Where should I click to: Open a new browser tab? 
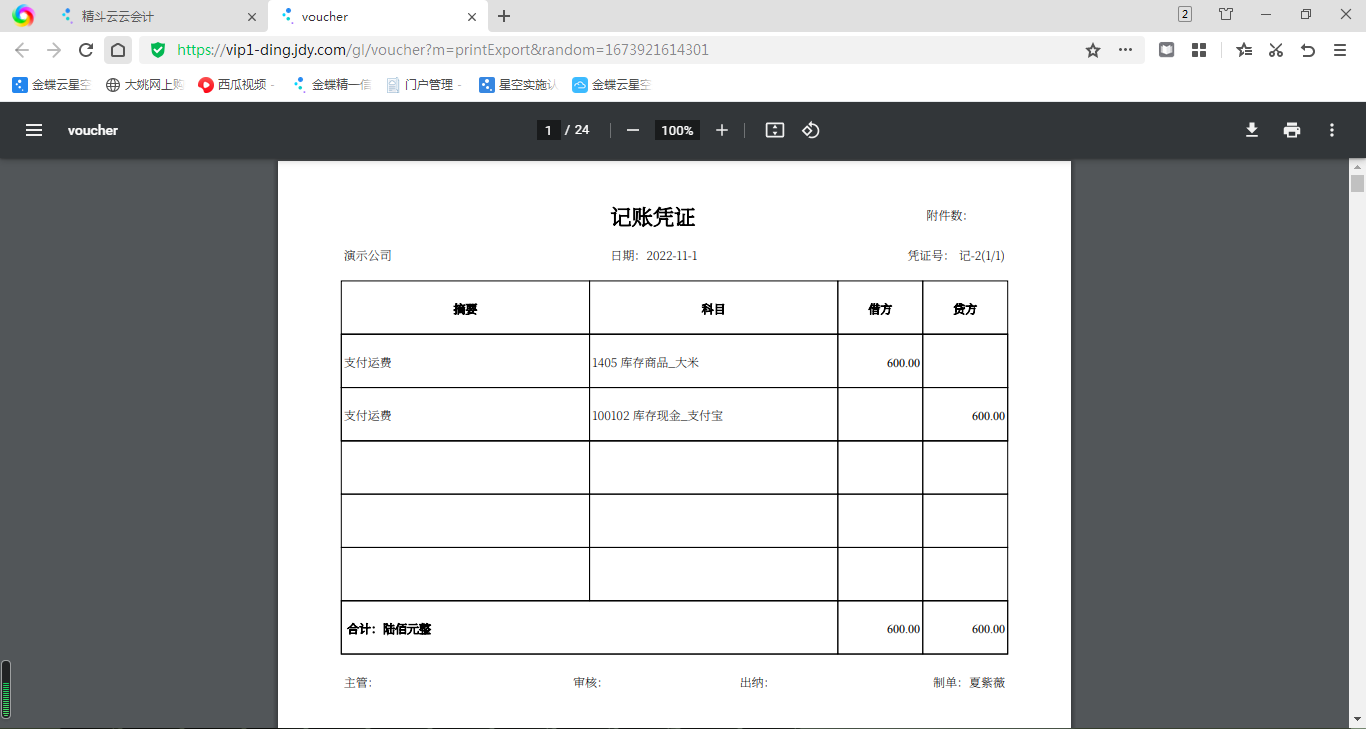click(504, 16)
